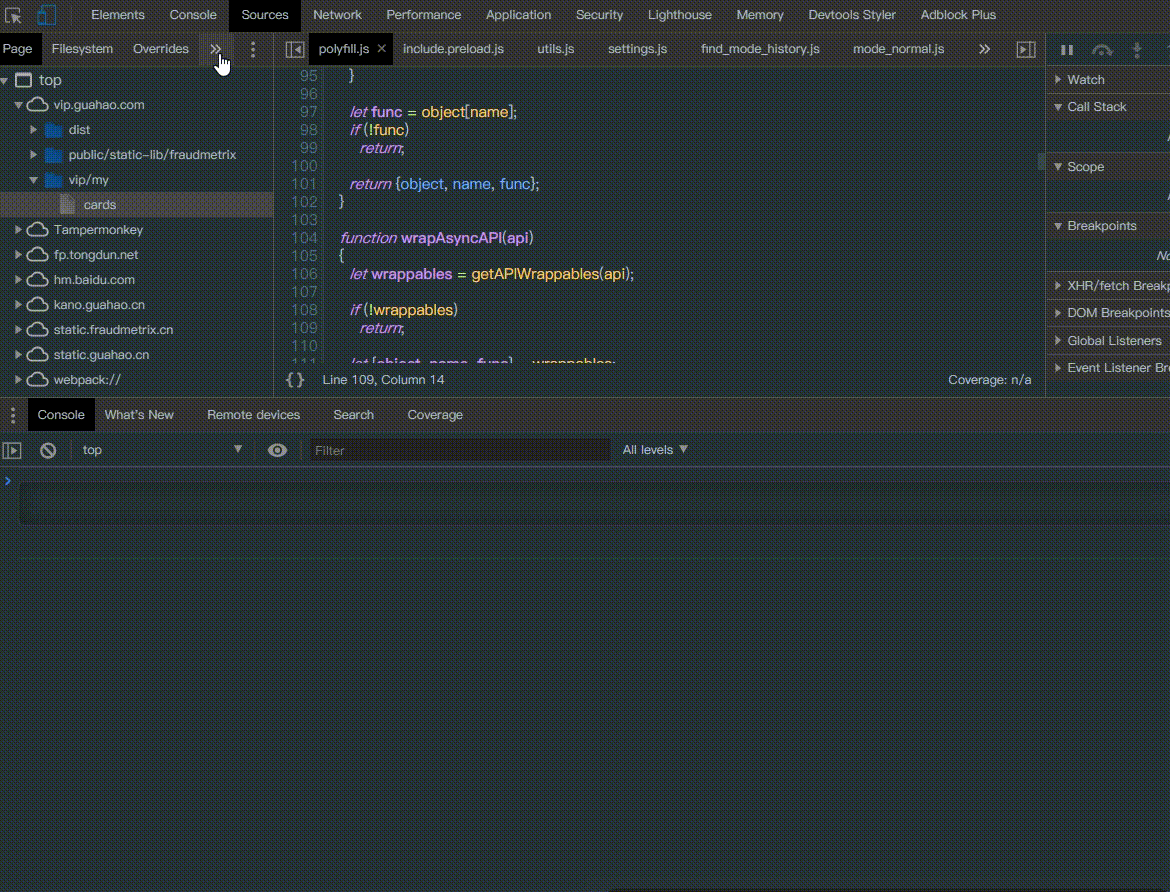1170x892 pixels.
Task: Hide the navigator sidebar pane
Action: click(x=295, y=49)
